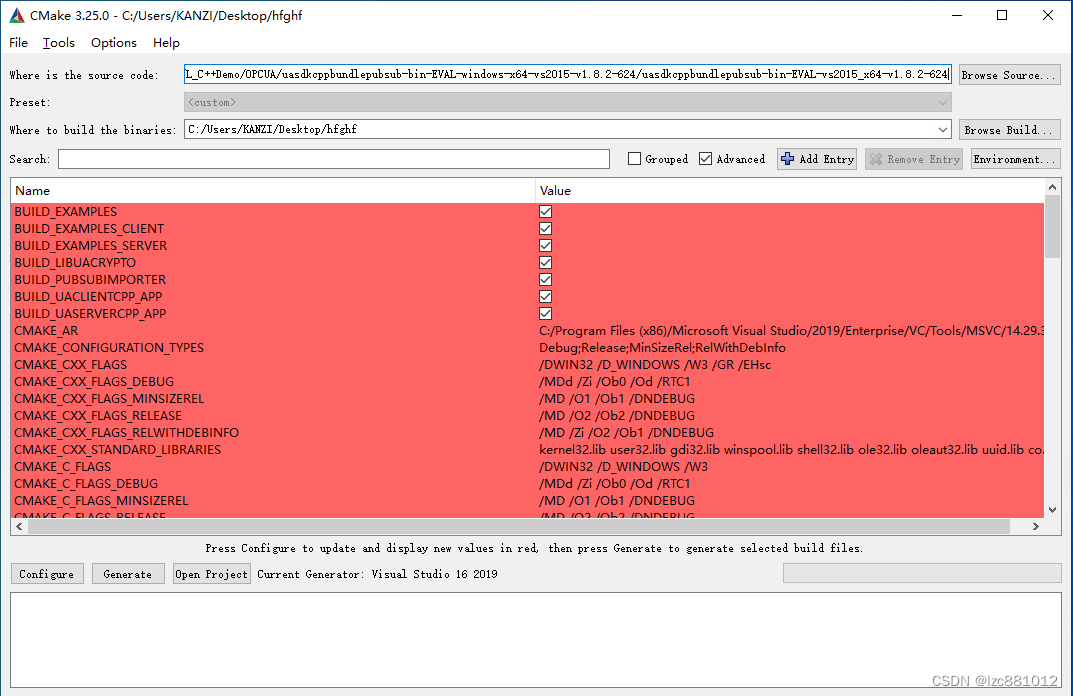Click value /DWIN32 /D_WINDOWS /W3 /GR /EHsc
Viewport: 1073px width, 696px height.
pos(655,365)
